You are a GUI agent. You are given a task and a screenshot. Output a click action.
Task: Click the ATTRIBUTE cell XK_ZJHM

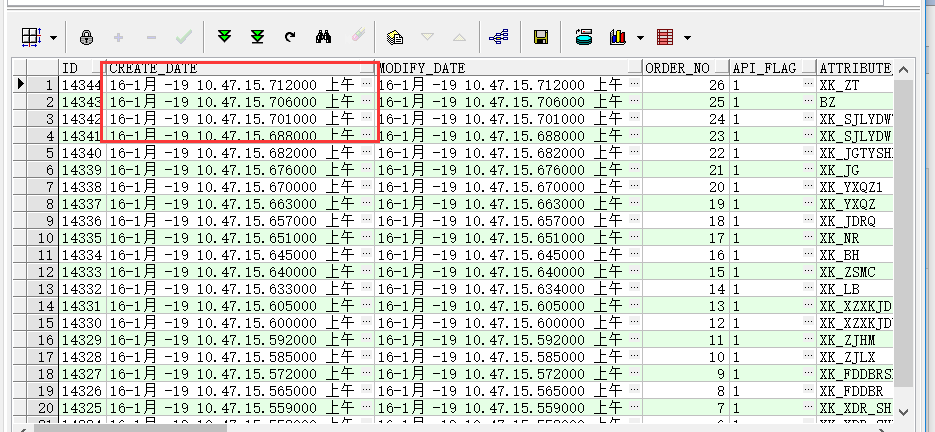[x=855, y=341]
